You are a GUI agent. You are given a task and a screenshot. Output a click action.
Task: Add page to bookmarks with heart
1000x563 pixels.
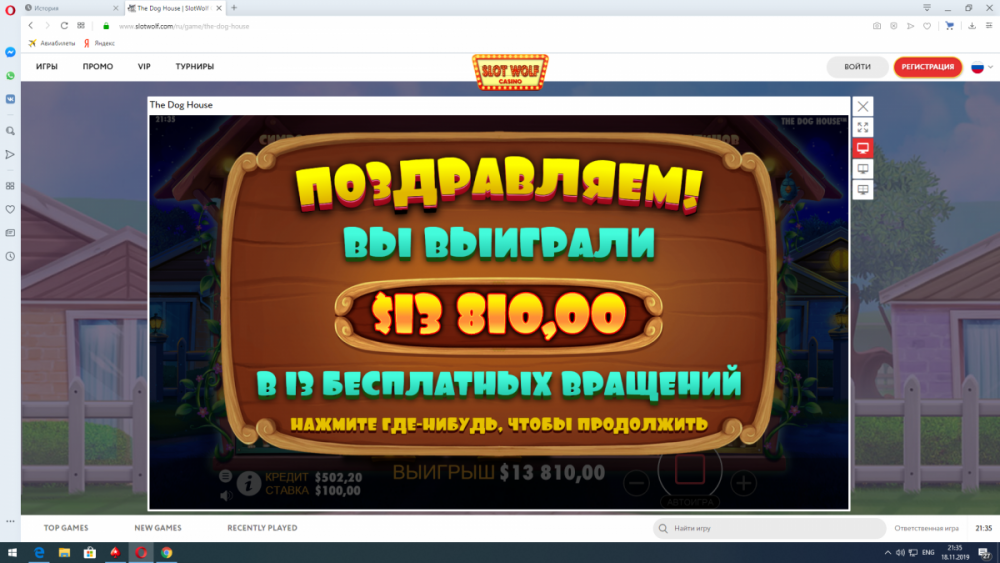(927, 26)
